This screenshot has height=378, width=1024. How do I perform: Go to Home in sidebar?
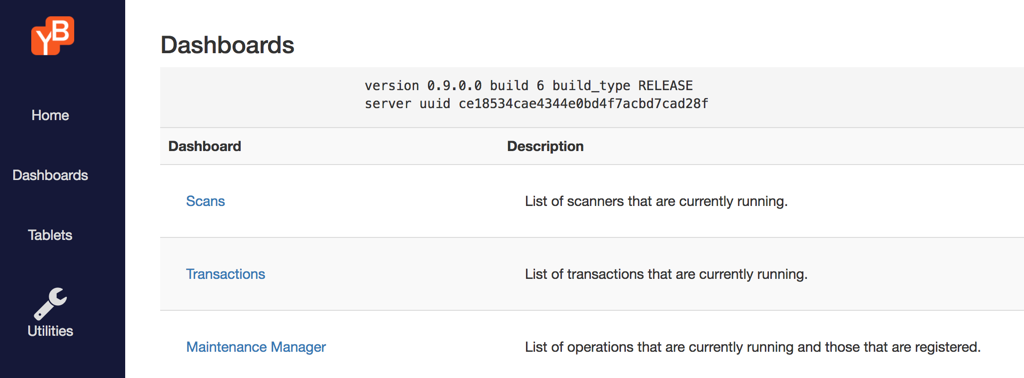(50, 116)
